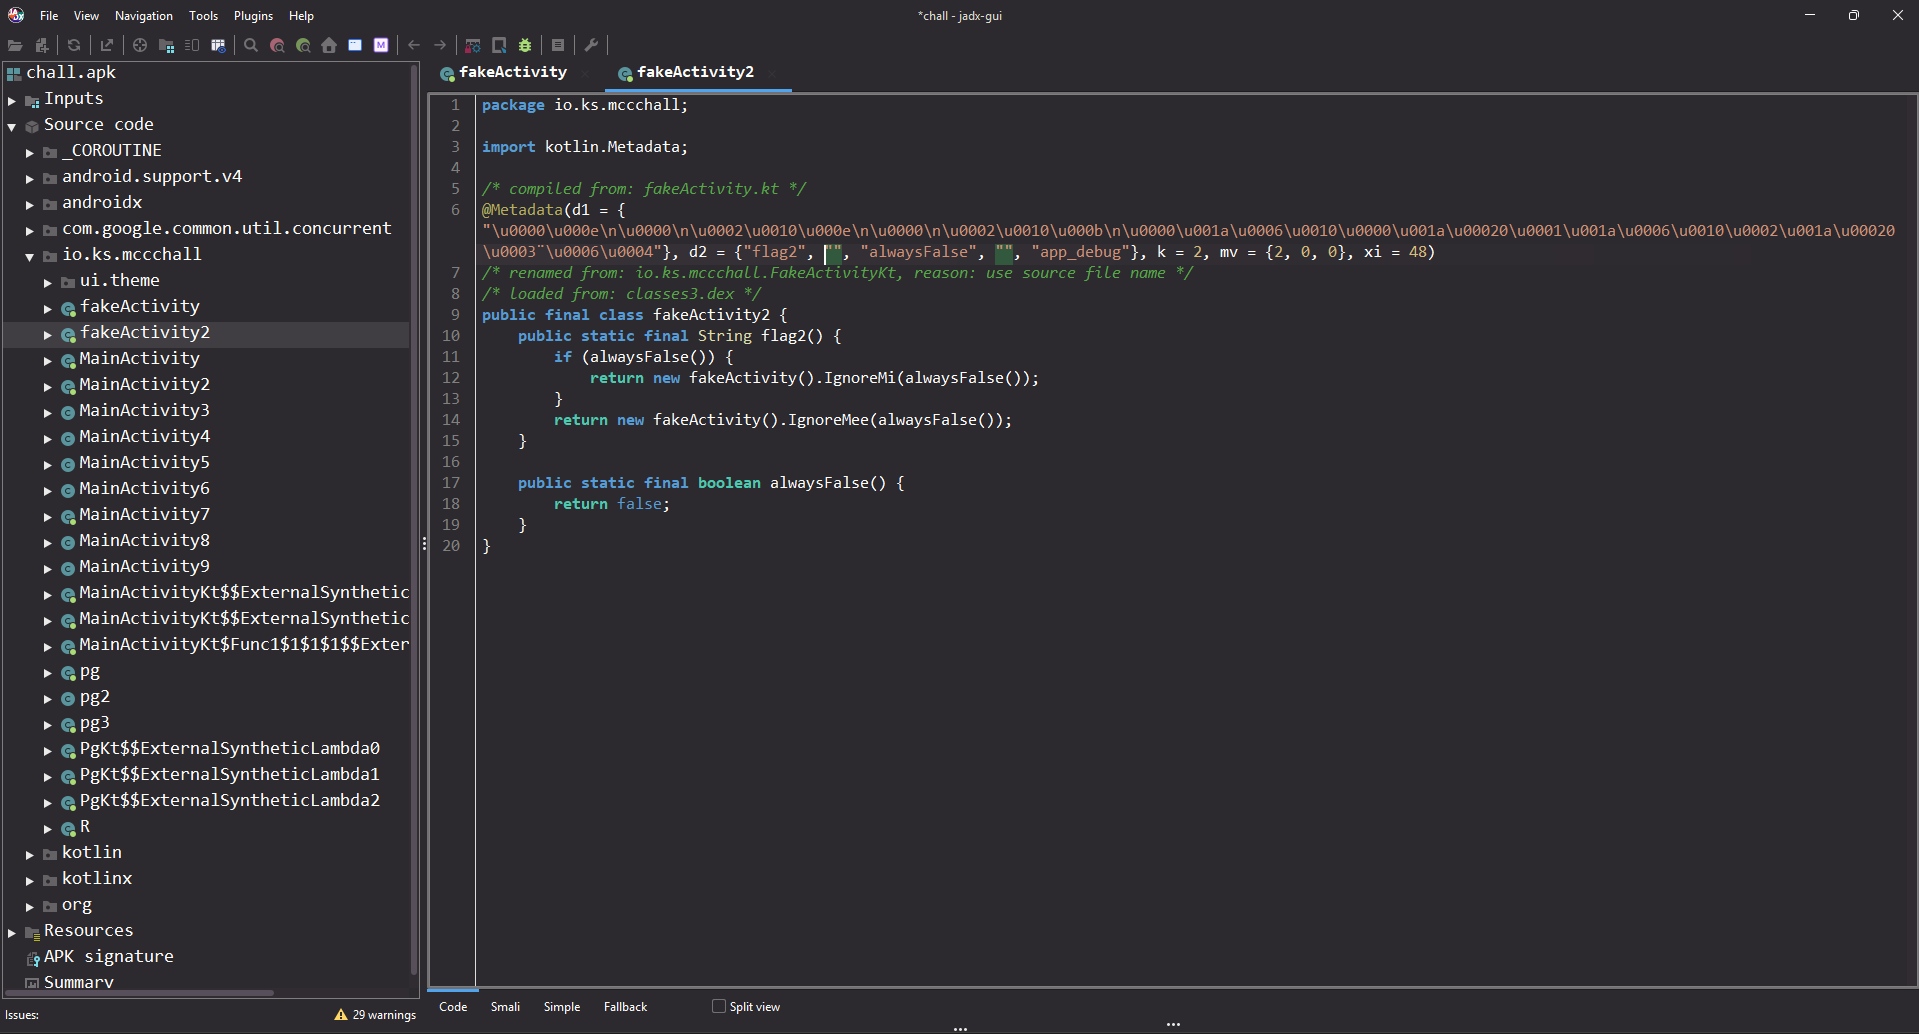Open APK signature in the tree

108,956
